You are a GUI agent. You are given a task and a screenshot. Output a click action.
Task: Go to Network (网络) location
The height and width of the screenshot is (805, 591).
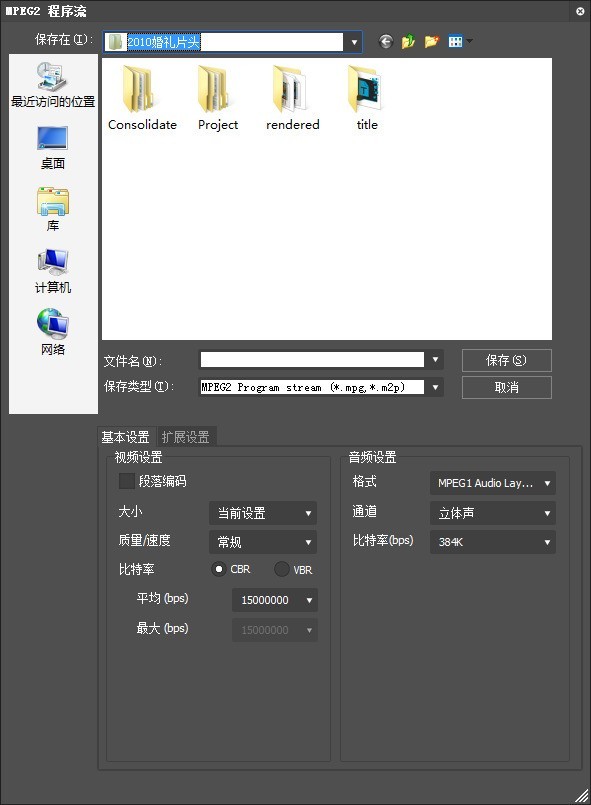click(x=53, y=332)
